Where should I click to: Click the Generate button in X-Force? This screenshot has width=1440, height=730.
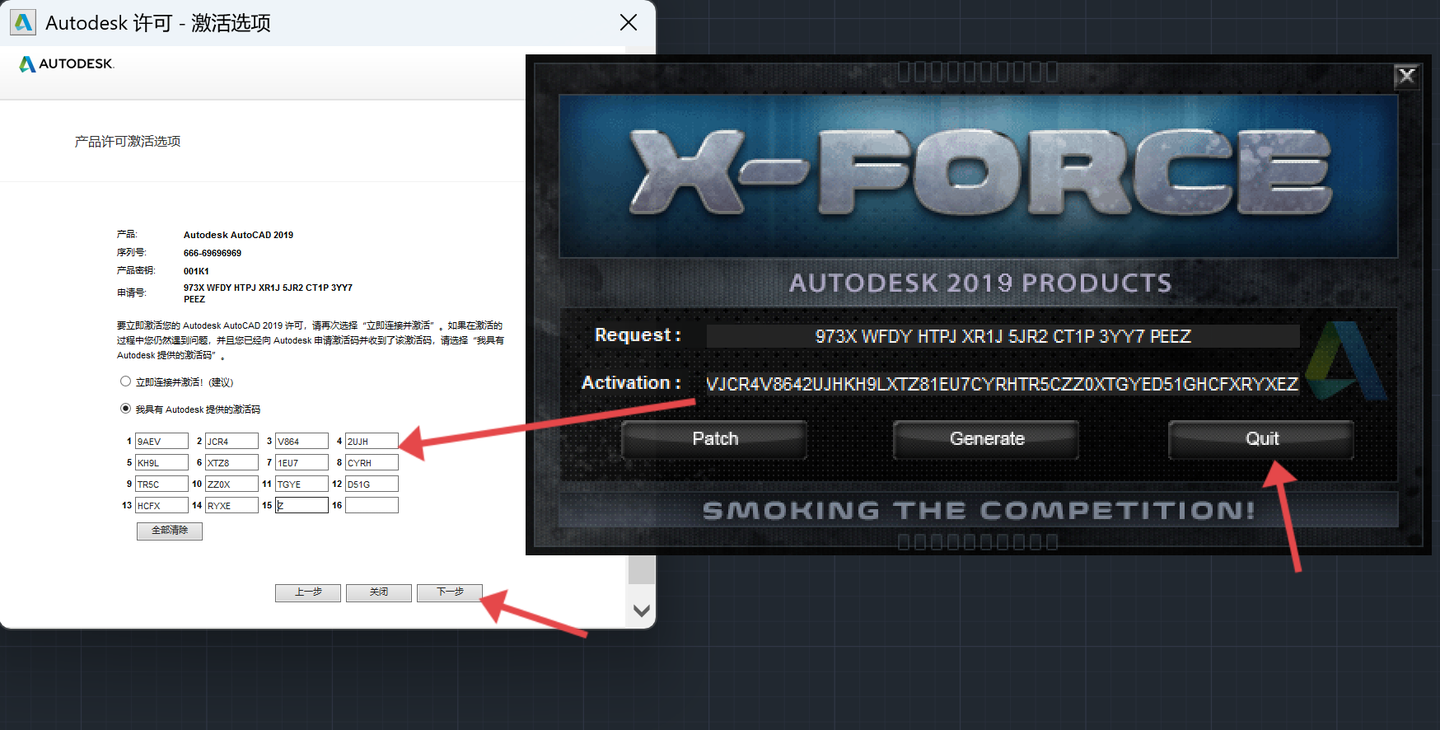[987, 439]
